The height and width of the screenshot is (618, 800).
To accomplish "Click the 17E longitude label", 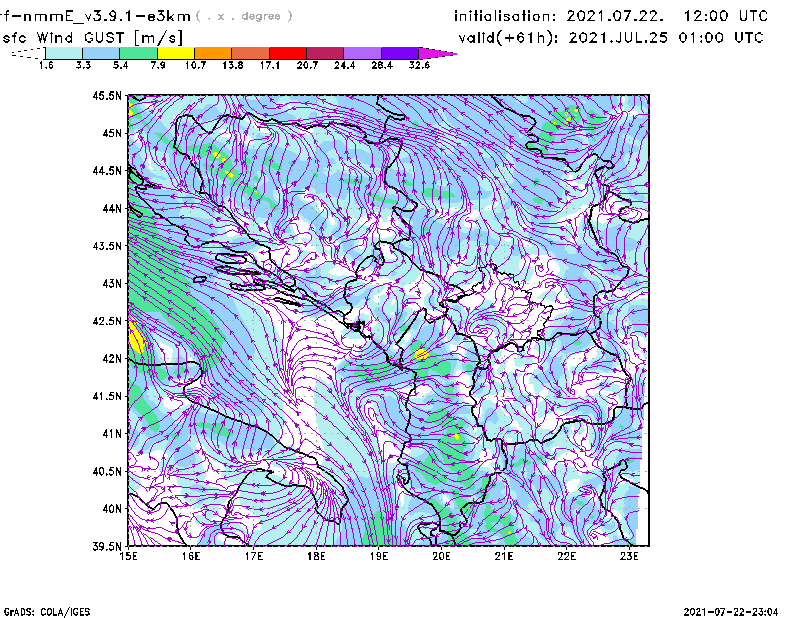I will point(254,556).
